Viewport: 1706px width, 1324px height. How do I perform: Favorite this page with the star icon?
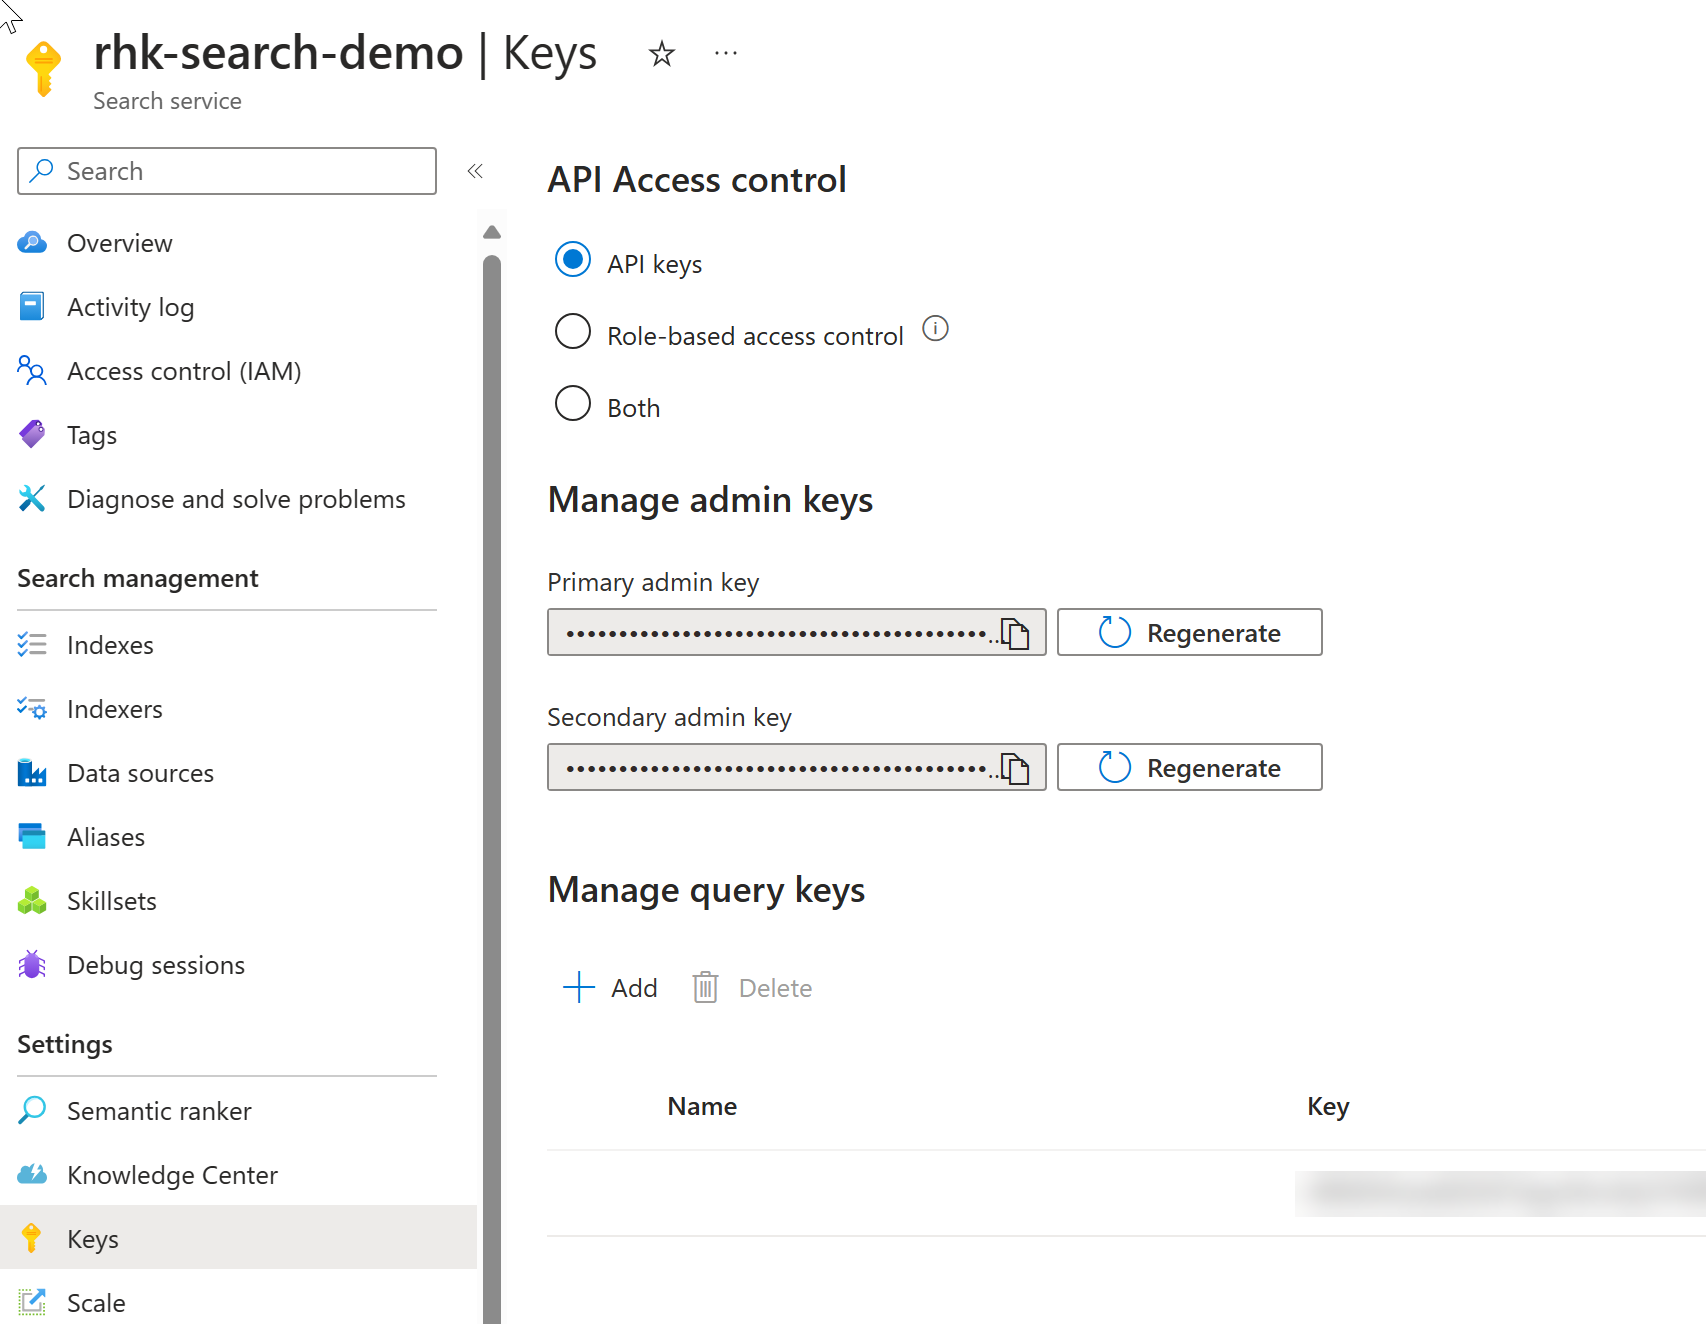[661, 54]
